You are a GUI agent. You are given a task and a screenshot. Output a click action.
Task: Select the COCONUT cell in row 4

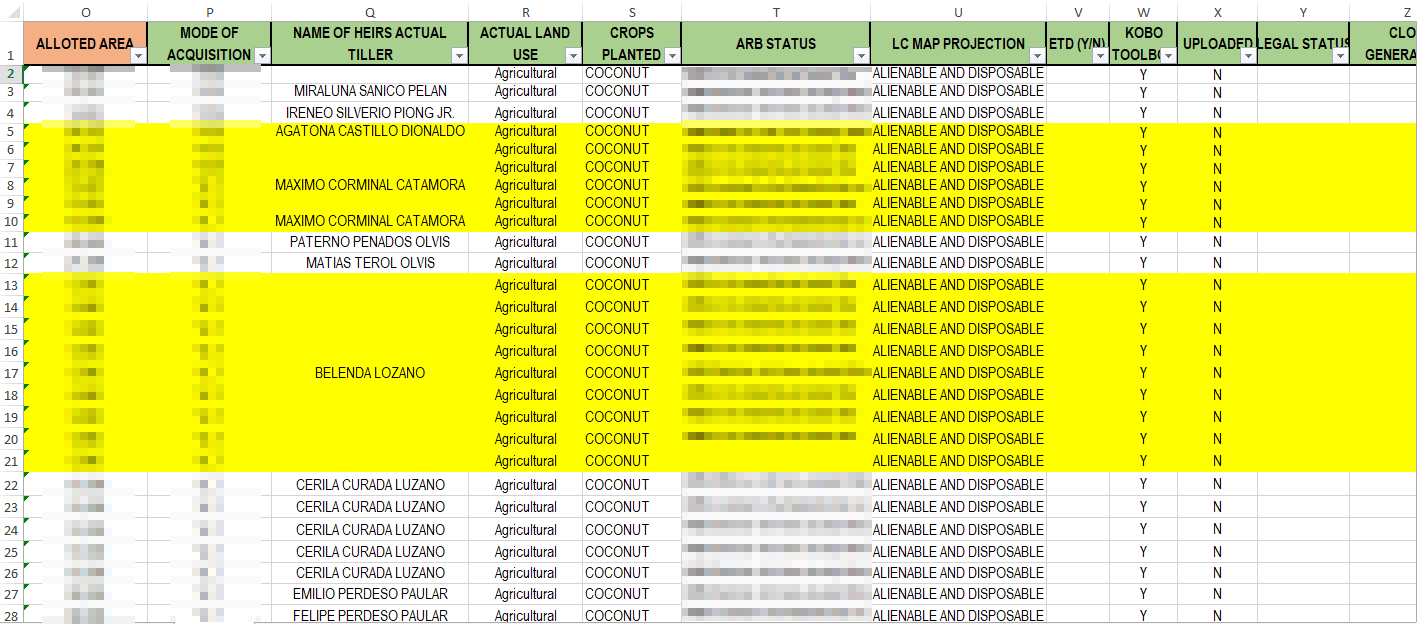[632, 112]
